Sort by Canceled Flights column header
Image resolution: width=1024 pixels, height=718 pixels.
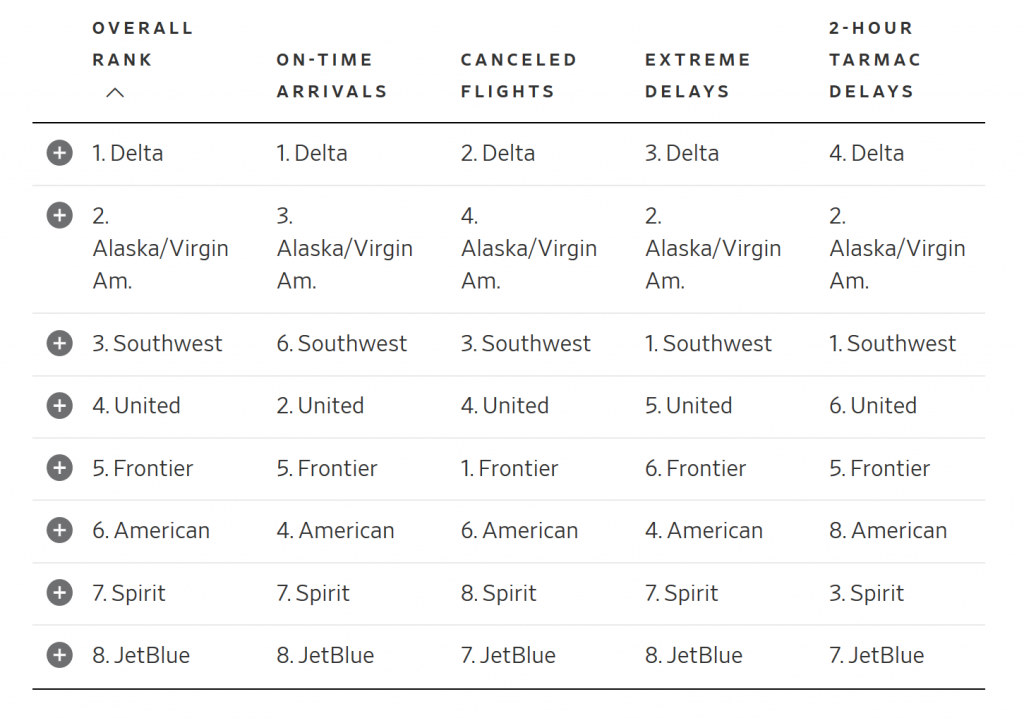[x=519, y=75]
